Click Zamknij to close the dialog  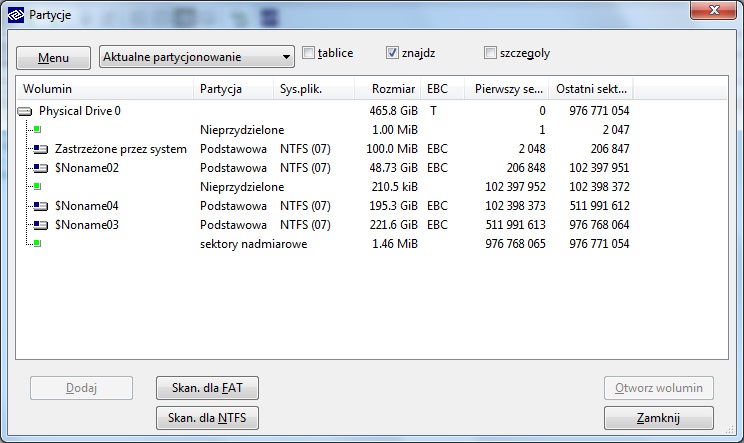coord(659,418)
